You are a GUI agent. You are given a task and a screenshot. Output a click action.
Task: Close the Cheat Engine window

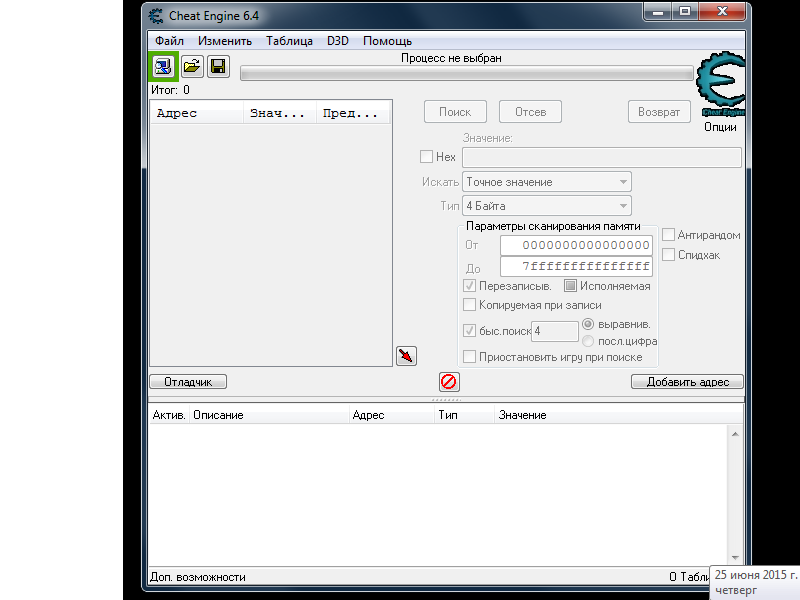tap(722, 12)
